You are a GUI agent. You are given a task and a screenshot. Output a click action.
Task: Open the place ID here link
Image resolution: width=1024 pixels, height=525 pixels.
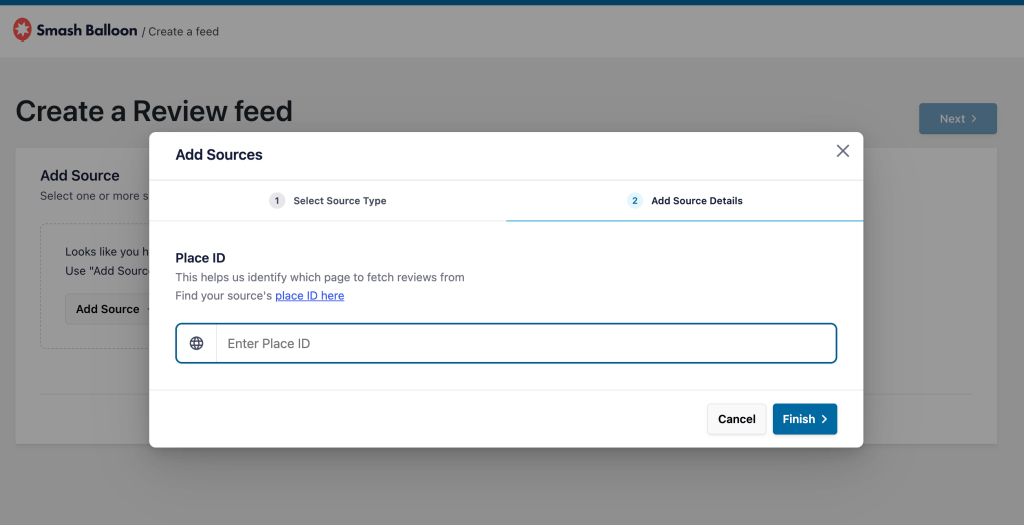point(310,296)
